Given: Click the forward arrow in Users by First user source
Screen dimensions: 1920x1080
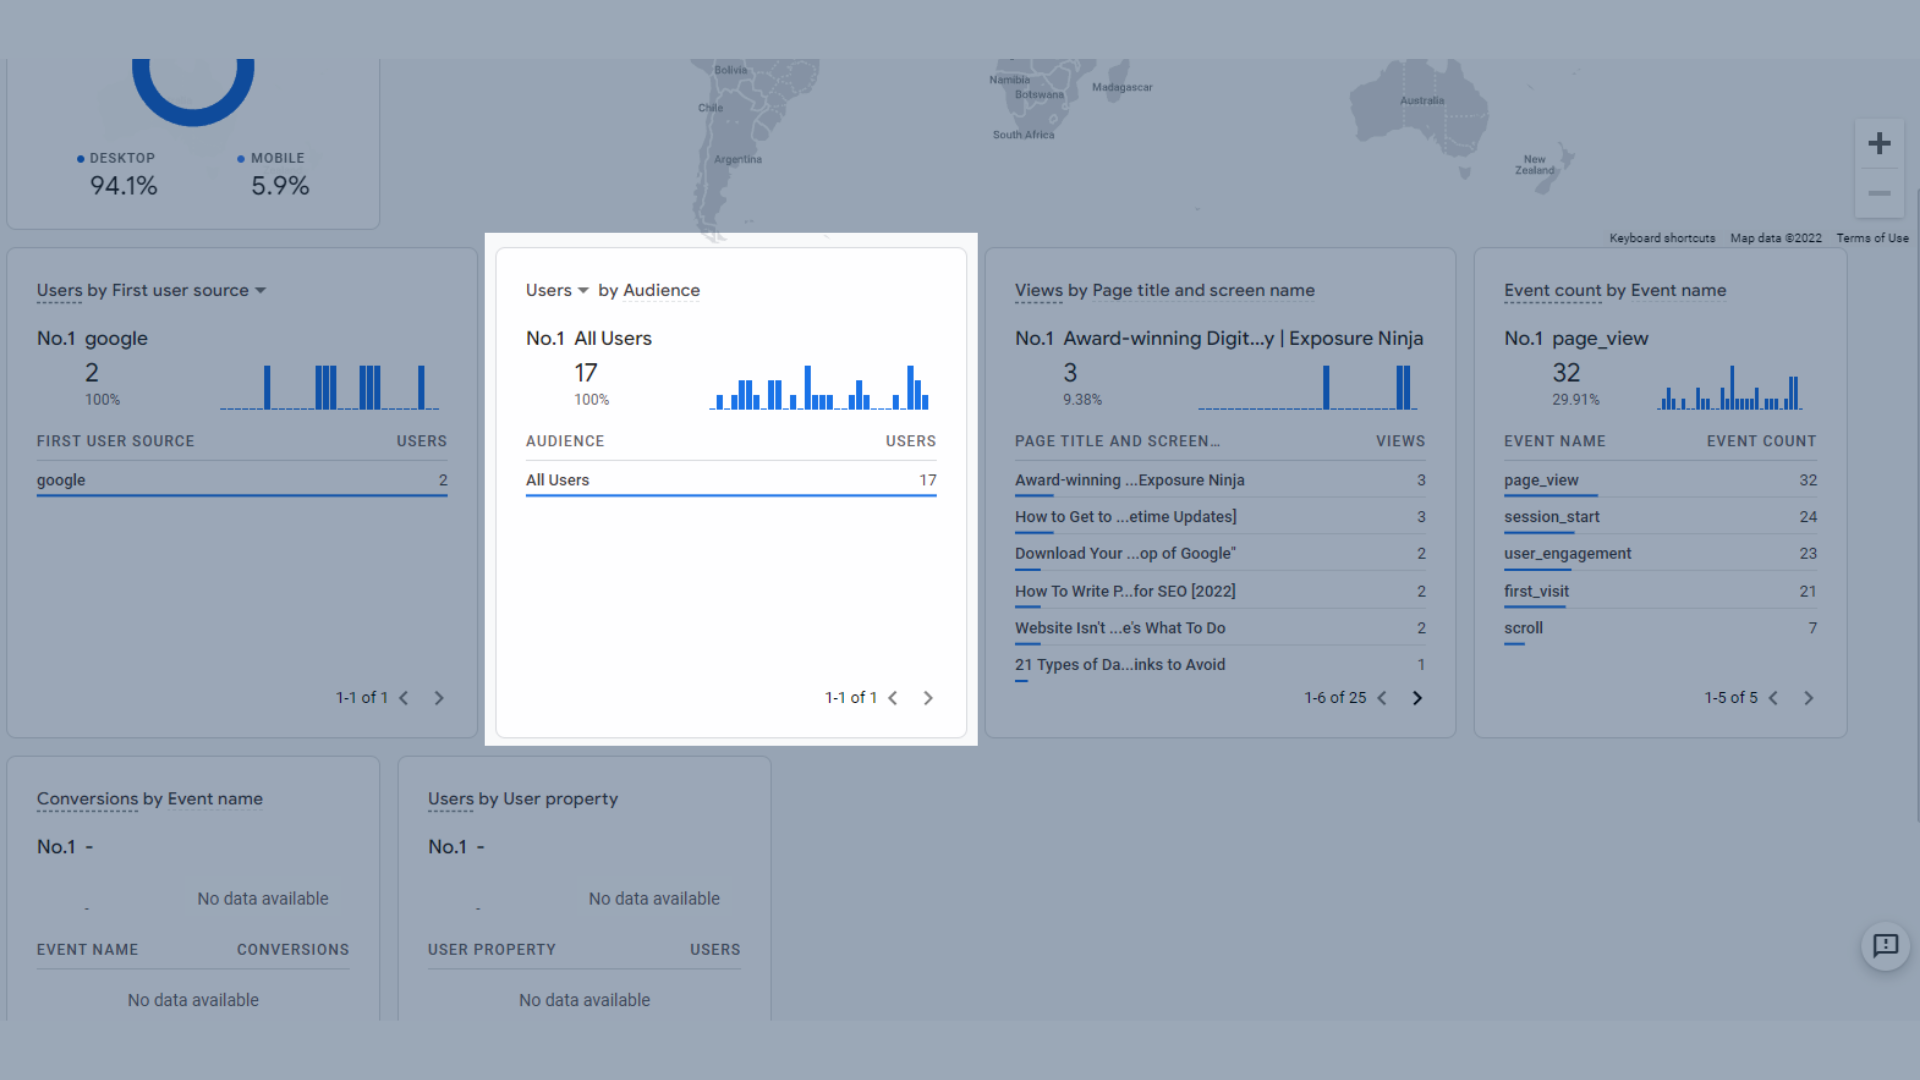Looking at the screenshot, I should click(x=439, y=696).
